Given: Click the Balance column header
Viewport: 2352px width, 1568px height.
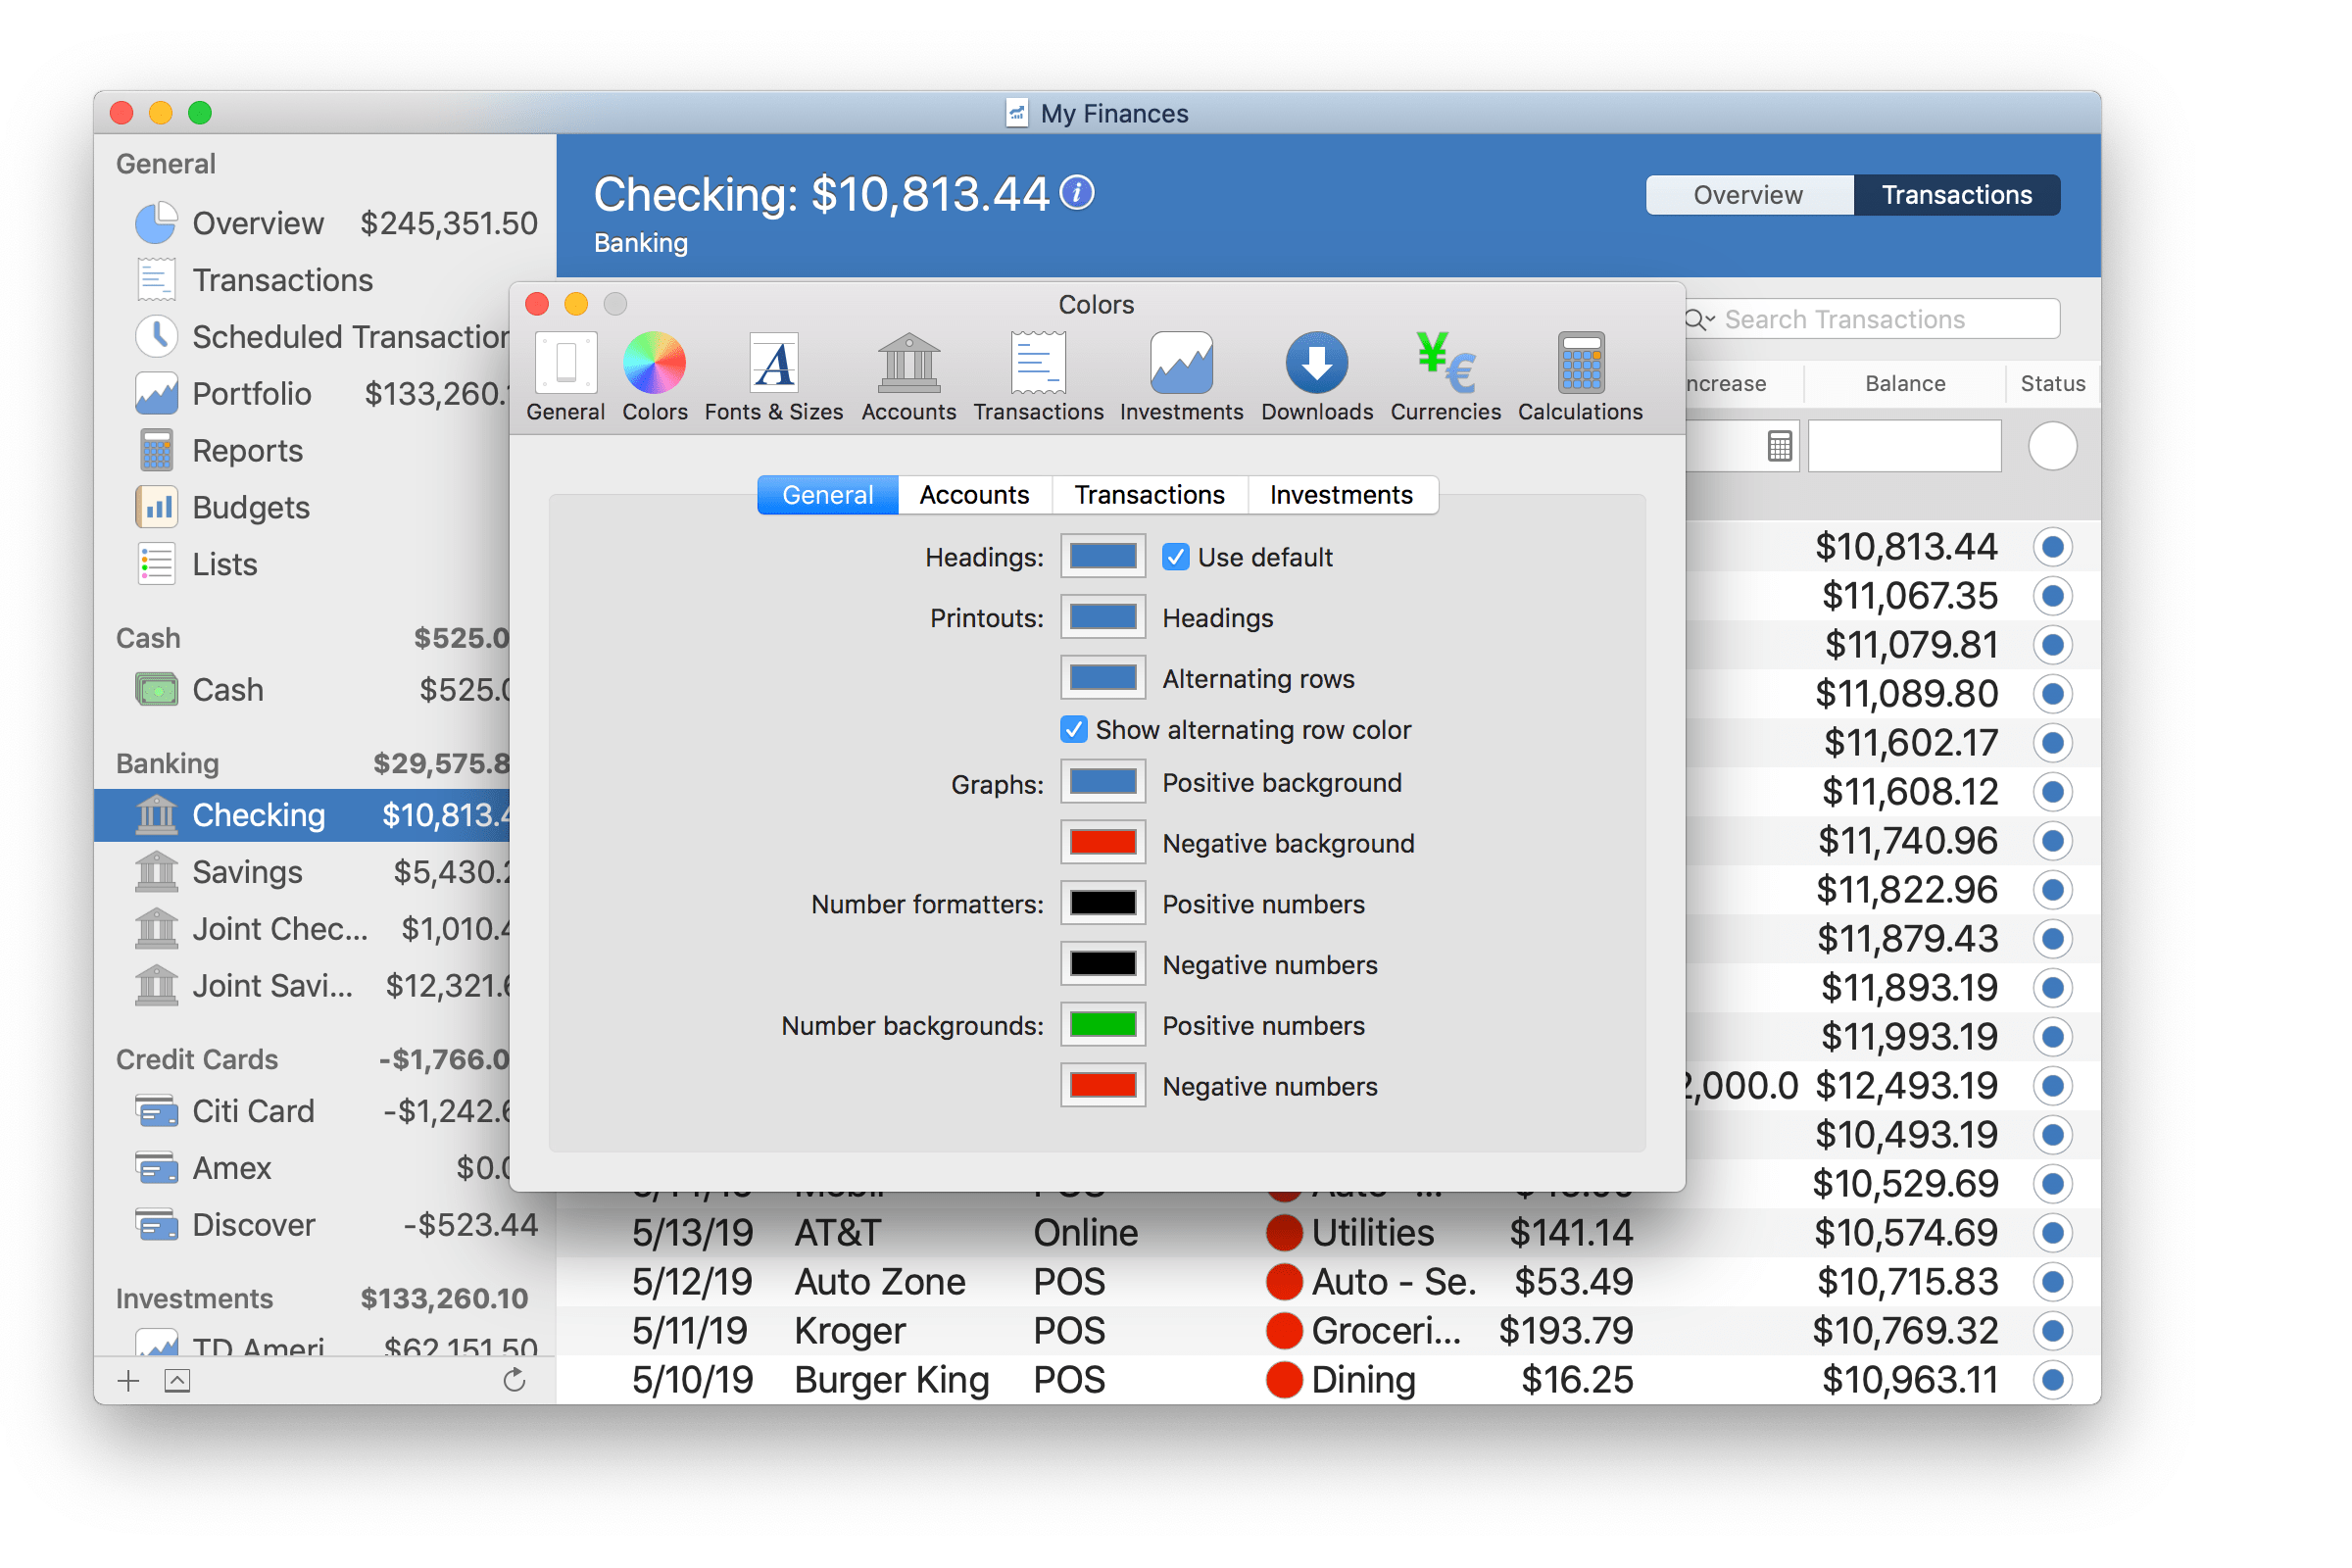Looking at the screenshot, I should coord(1905,383).
